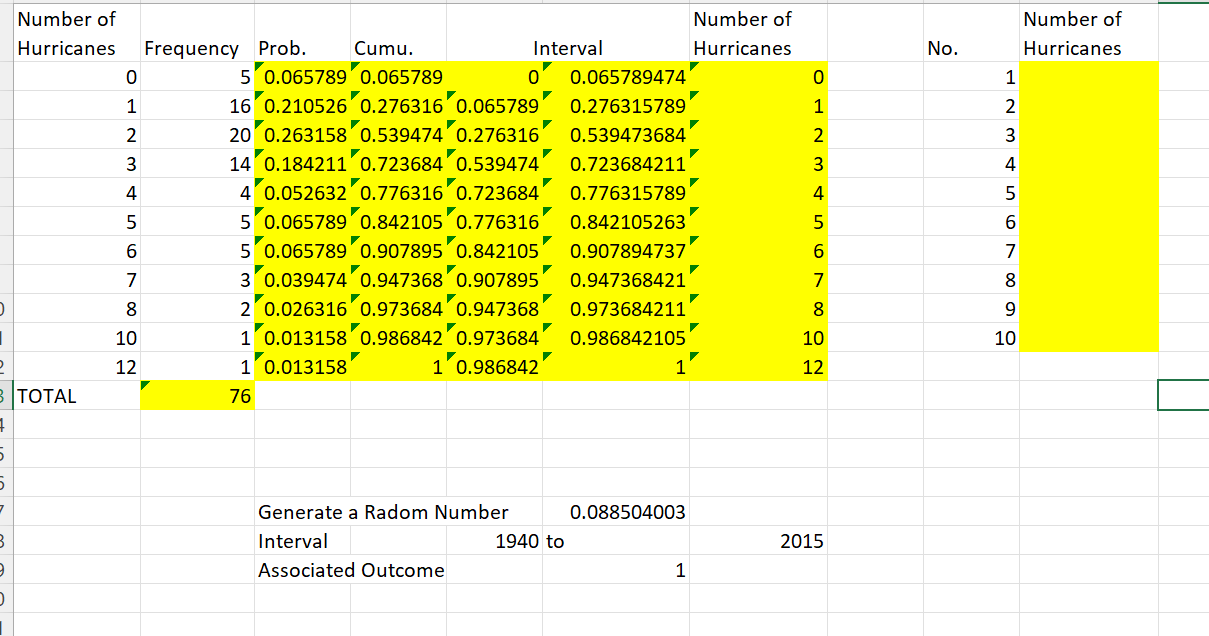
Task: Select the Associated Outcome label cell
Action: pyautogui.click(x=351, y=570)
